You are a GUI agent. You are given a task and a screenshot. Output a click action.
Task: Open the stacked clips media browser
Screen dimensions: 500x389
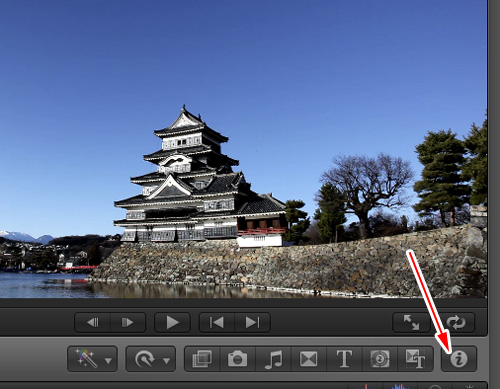coord(202,359)
